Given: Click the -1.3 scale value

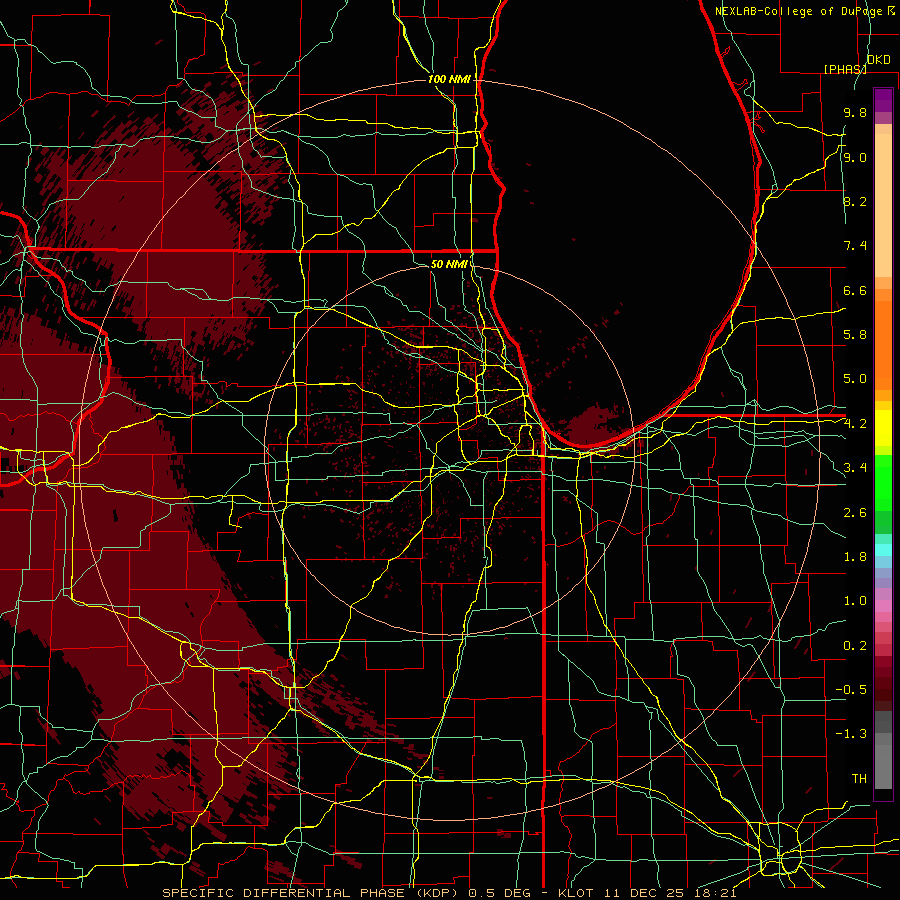Looking at the screenshot, I should click(x=851, y=734).
